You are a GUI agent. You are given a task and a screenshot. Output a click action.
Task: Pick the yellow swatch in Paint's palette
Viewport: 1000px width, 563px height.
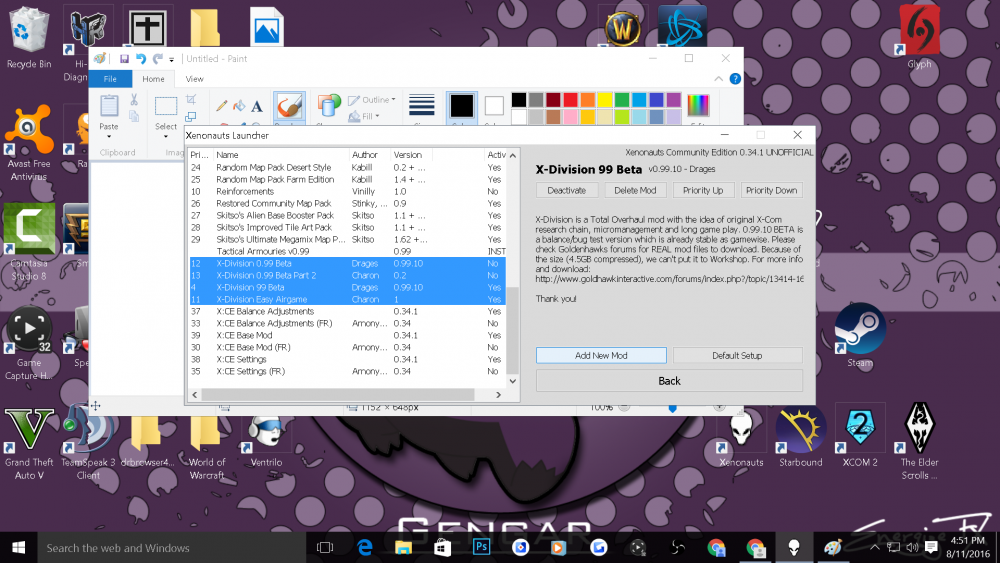pos(605,99)
